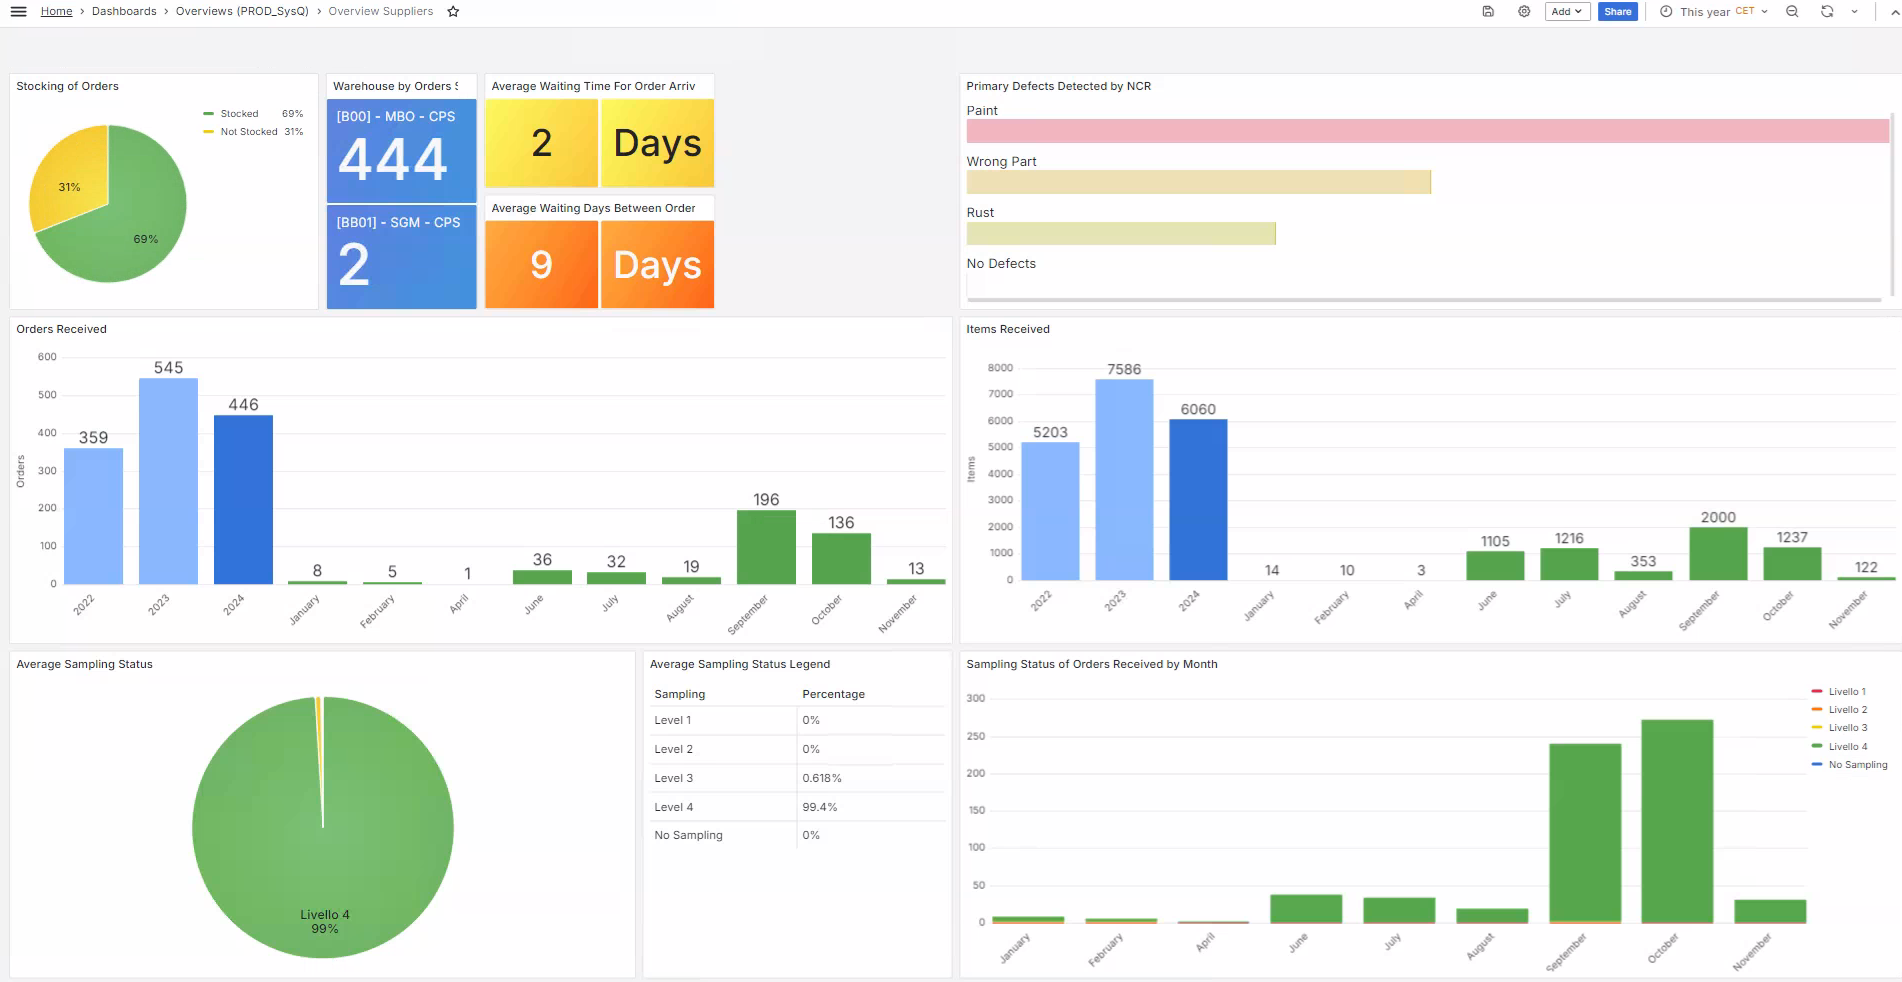
Task: Click the October bar in Sampling Status chart
Action: (x=1677, y=821)
